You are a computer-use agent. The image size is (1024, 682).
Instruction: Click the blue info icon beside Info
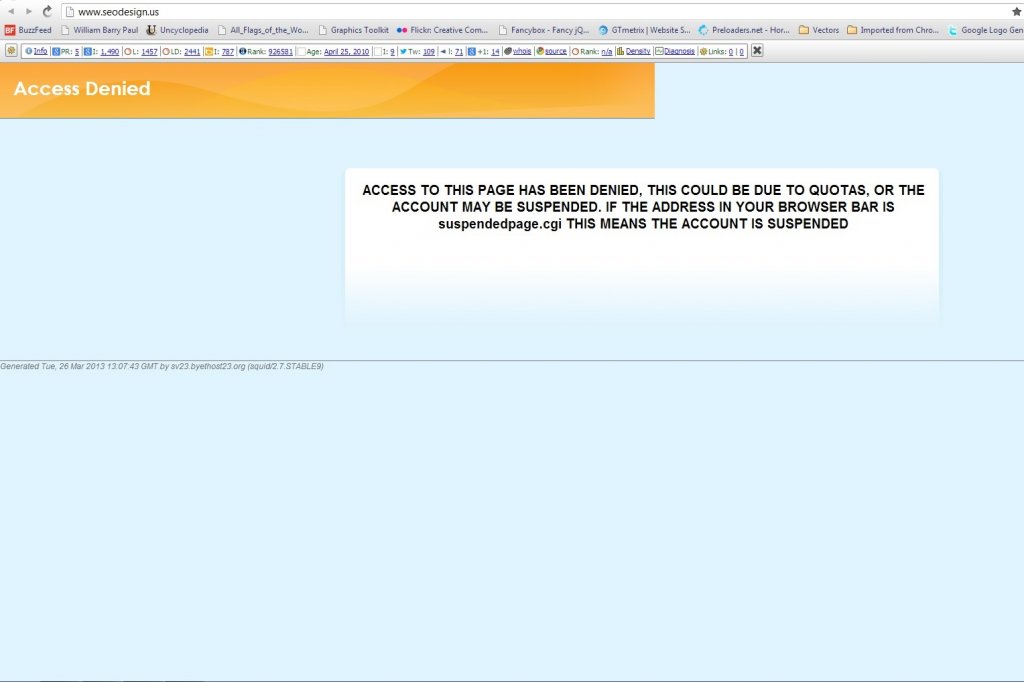pos(29,51)
